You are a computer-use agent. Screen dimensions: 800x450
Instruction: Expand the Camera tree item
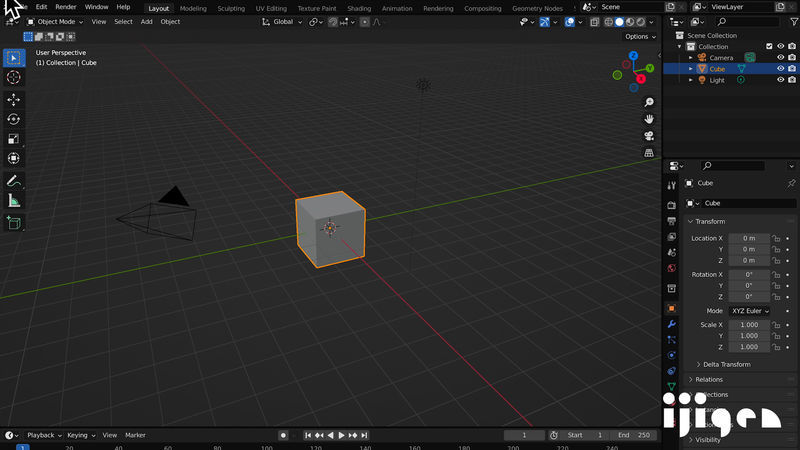click(691, 58)
